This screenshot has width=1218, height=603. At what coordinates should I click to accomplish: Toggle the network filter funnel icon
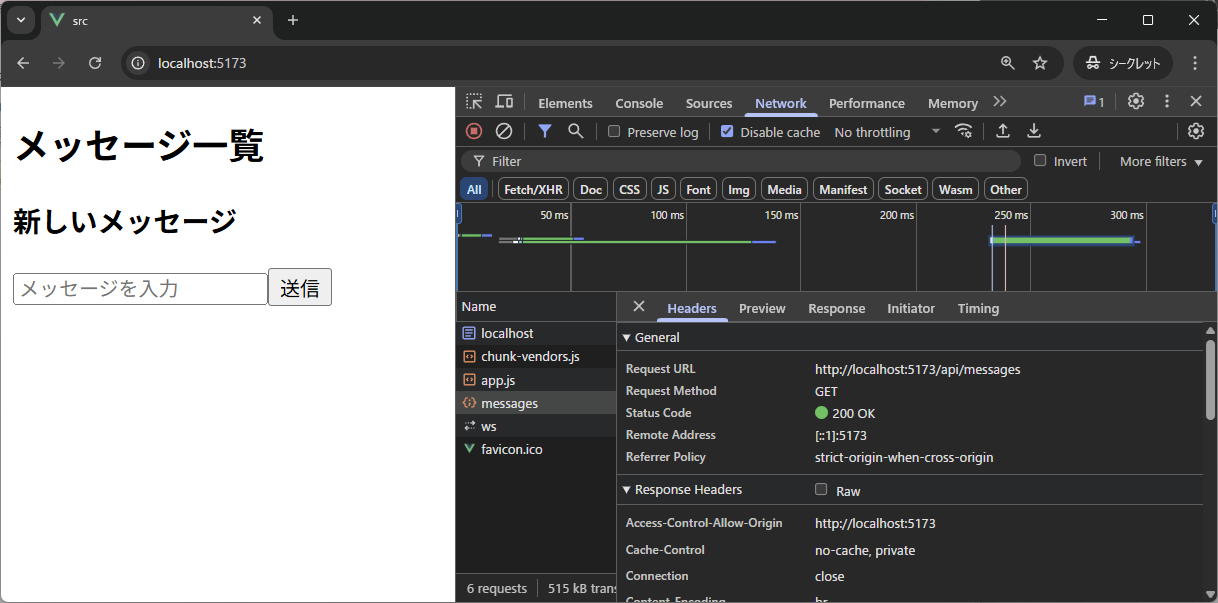[x=545, y=131]
